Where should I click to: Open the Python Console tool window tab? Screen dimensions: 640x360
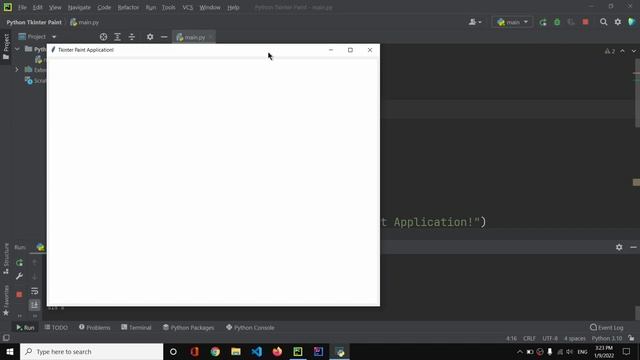coord(250,327)
